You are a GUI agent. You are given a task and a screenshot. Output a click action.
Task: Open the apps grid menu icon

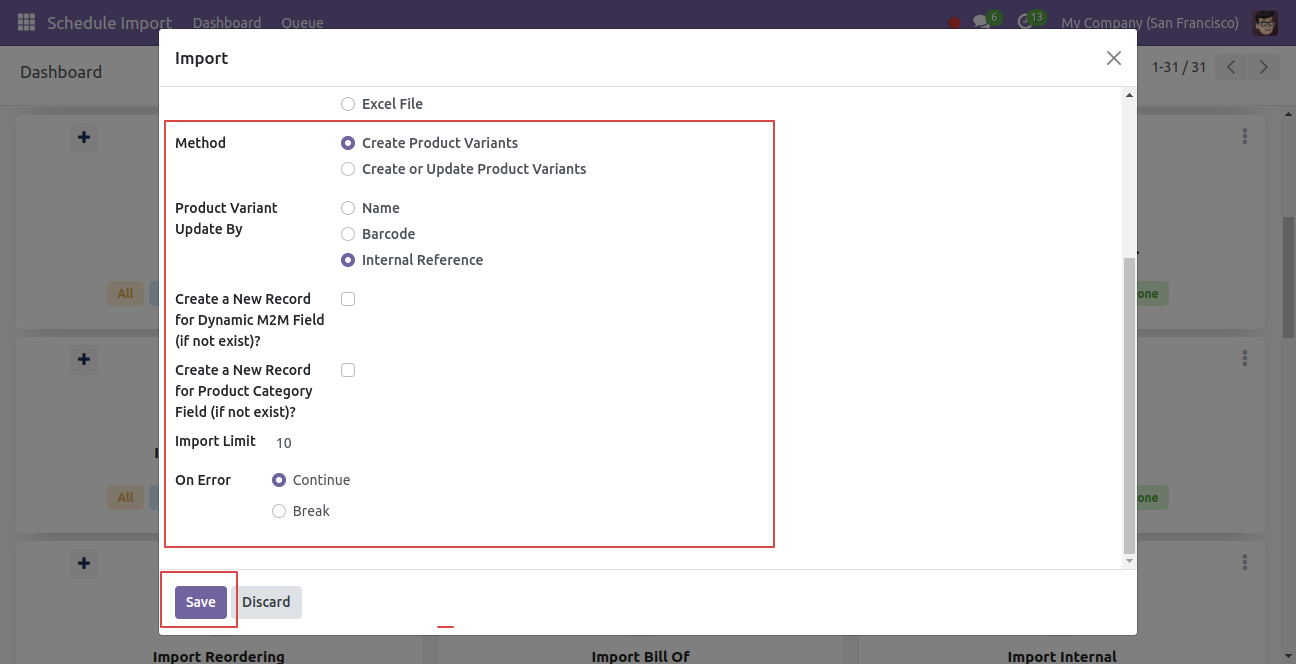pos(27,22)
